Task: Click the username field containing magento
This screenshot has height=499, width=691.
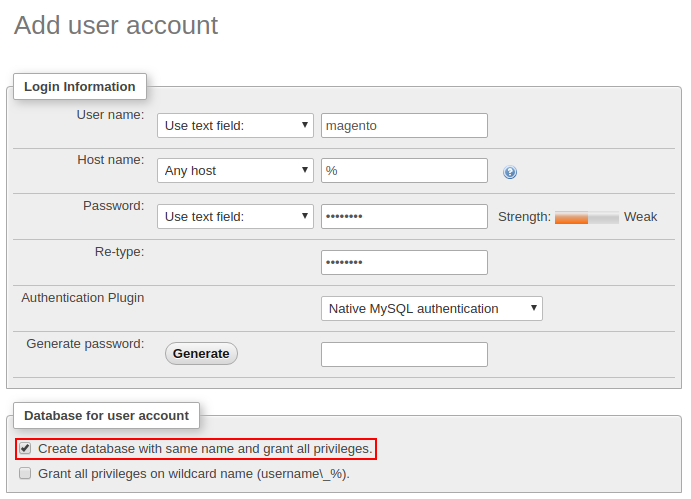Action: 404,125
